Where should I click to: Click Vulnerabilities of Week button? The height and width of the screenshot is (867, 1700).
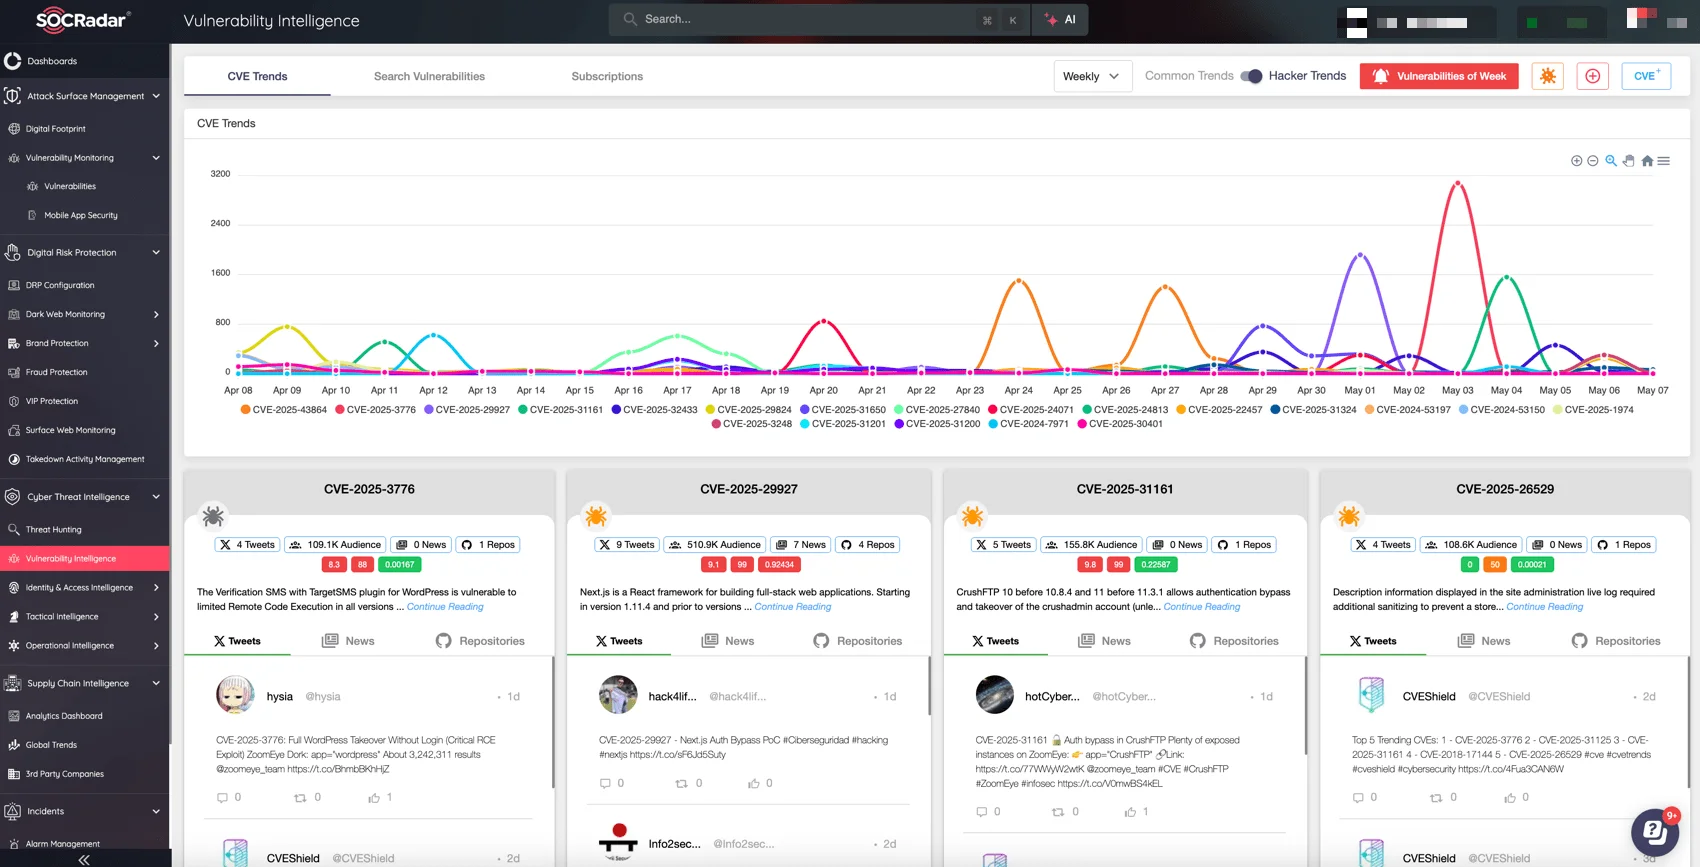[1439, 76]
